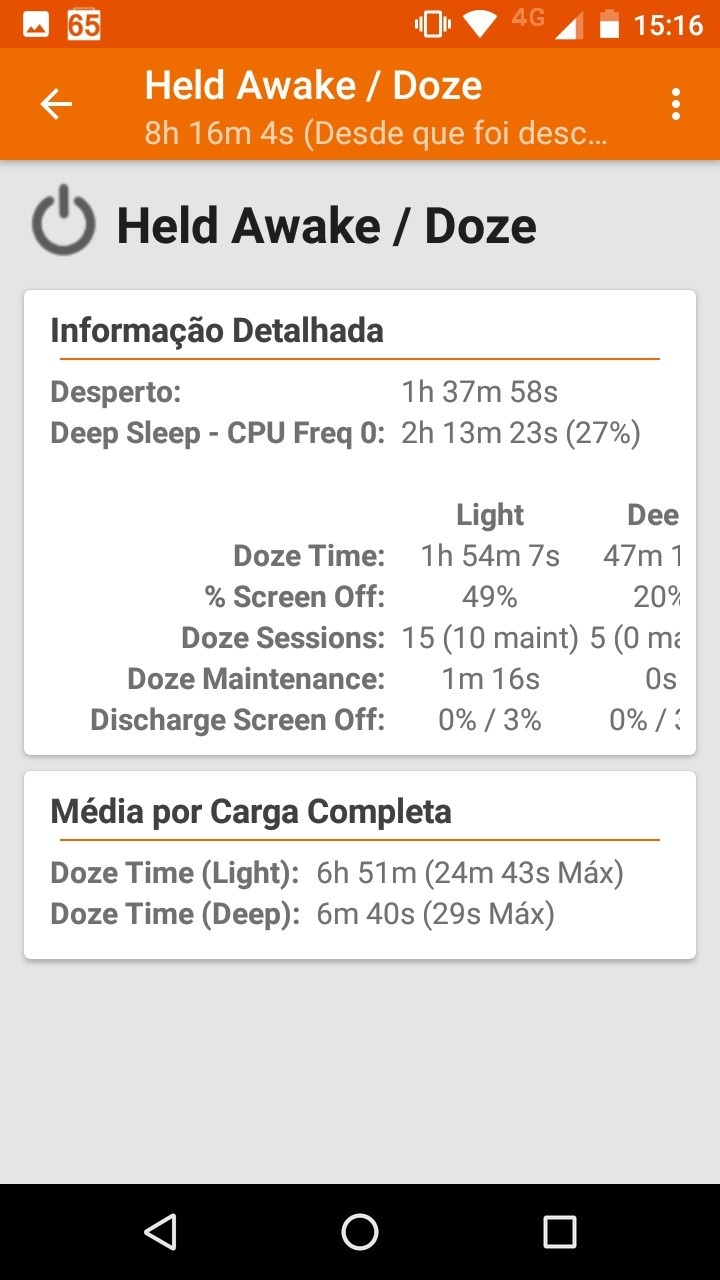The height and width of the screenshot is (1280, 720).
Task: Tap the Doze Sessions row label
Action: click(283, 638)
